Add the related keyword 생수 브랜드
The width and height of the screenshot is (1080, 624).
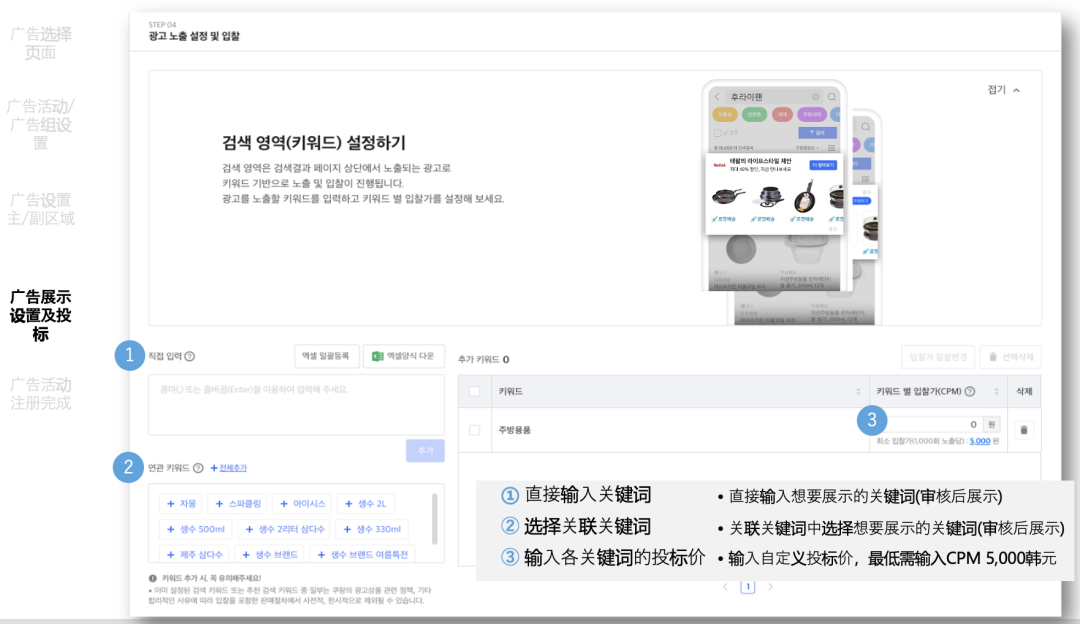tap(270, 554)
